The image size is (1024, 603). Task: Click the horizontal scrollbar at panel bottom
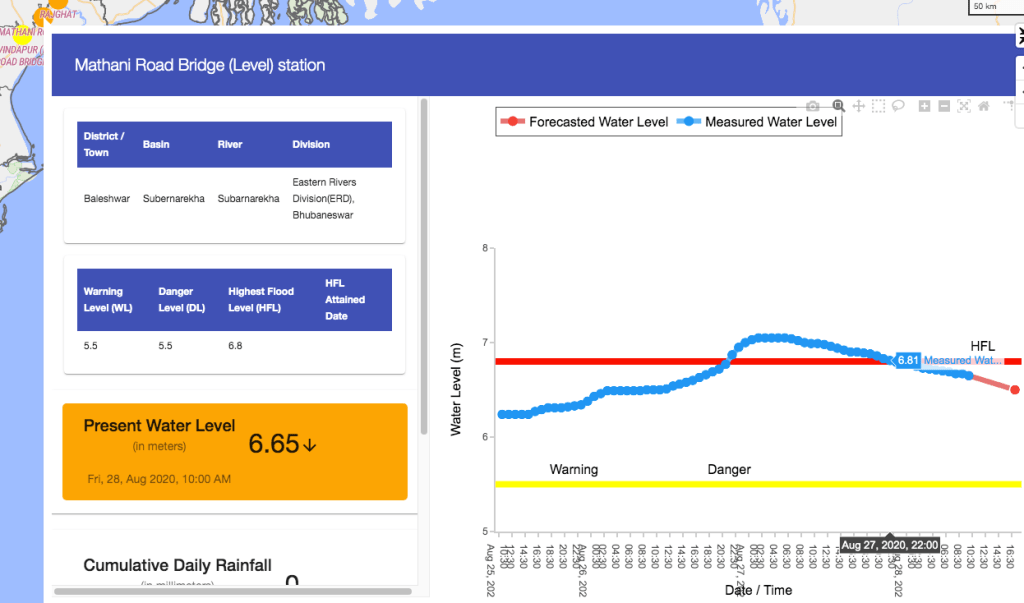tap(230, 592)
